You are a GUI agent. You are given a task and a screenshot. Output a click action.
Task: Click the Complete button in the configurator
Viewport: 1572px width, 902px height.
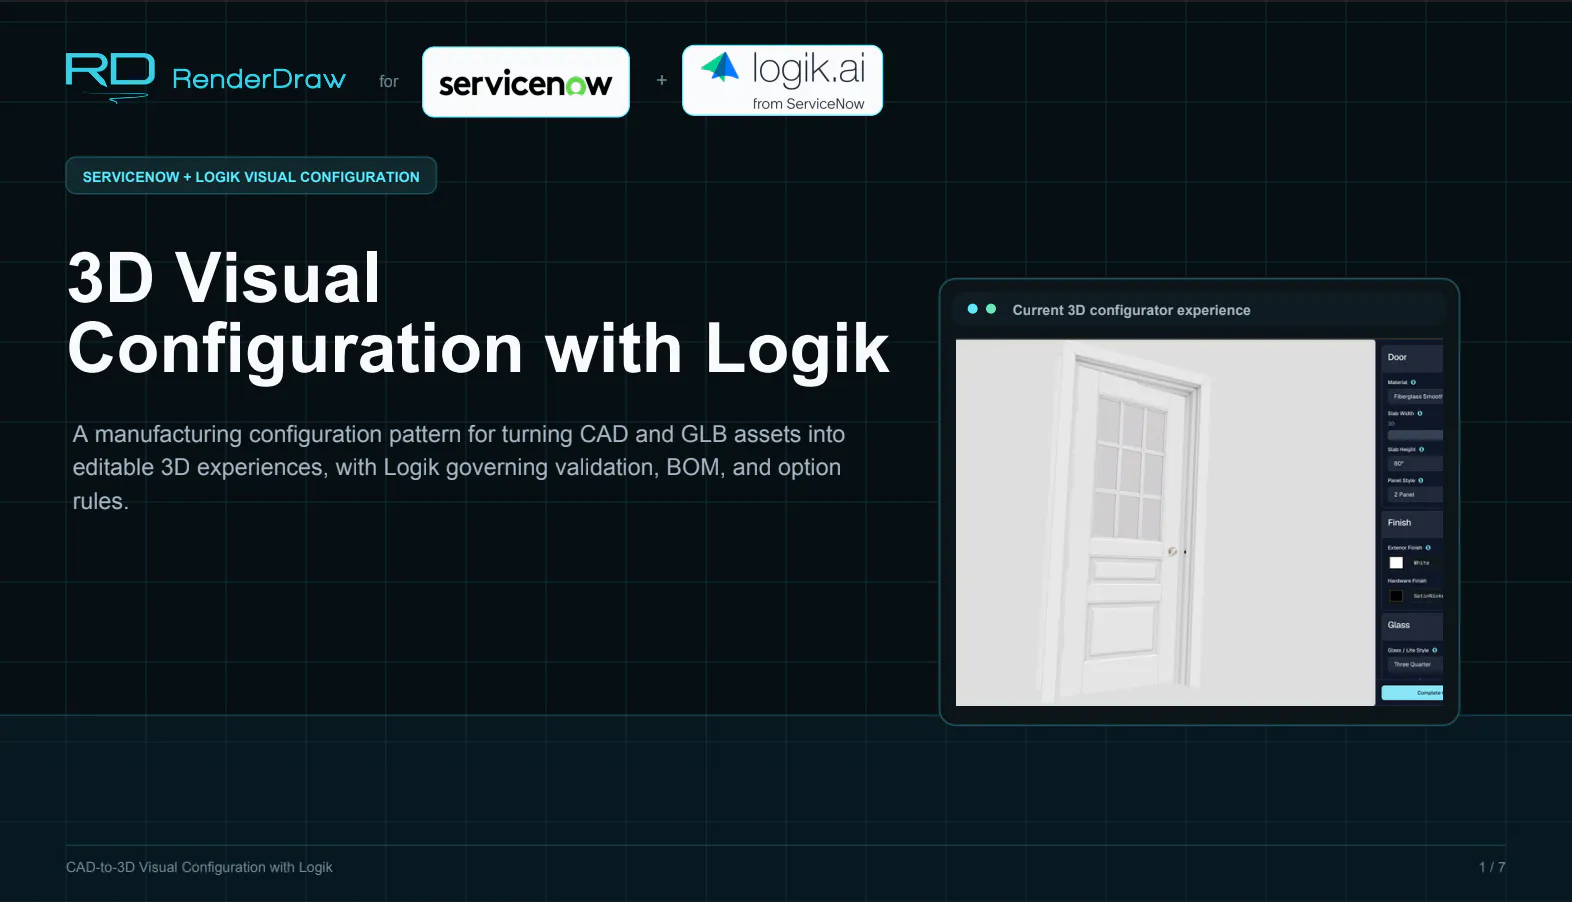[1412, 693]
